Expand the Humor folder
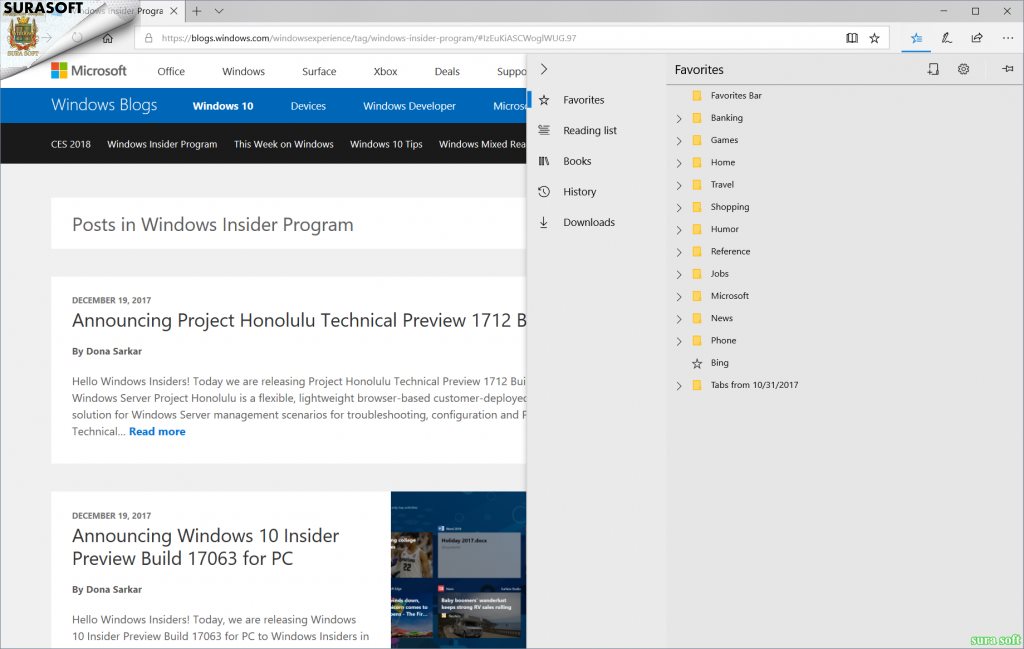The height and width of the screenshot is (649, 1024). pos(679,230)
